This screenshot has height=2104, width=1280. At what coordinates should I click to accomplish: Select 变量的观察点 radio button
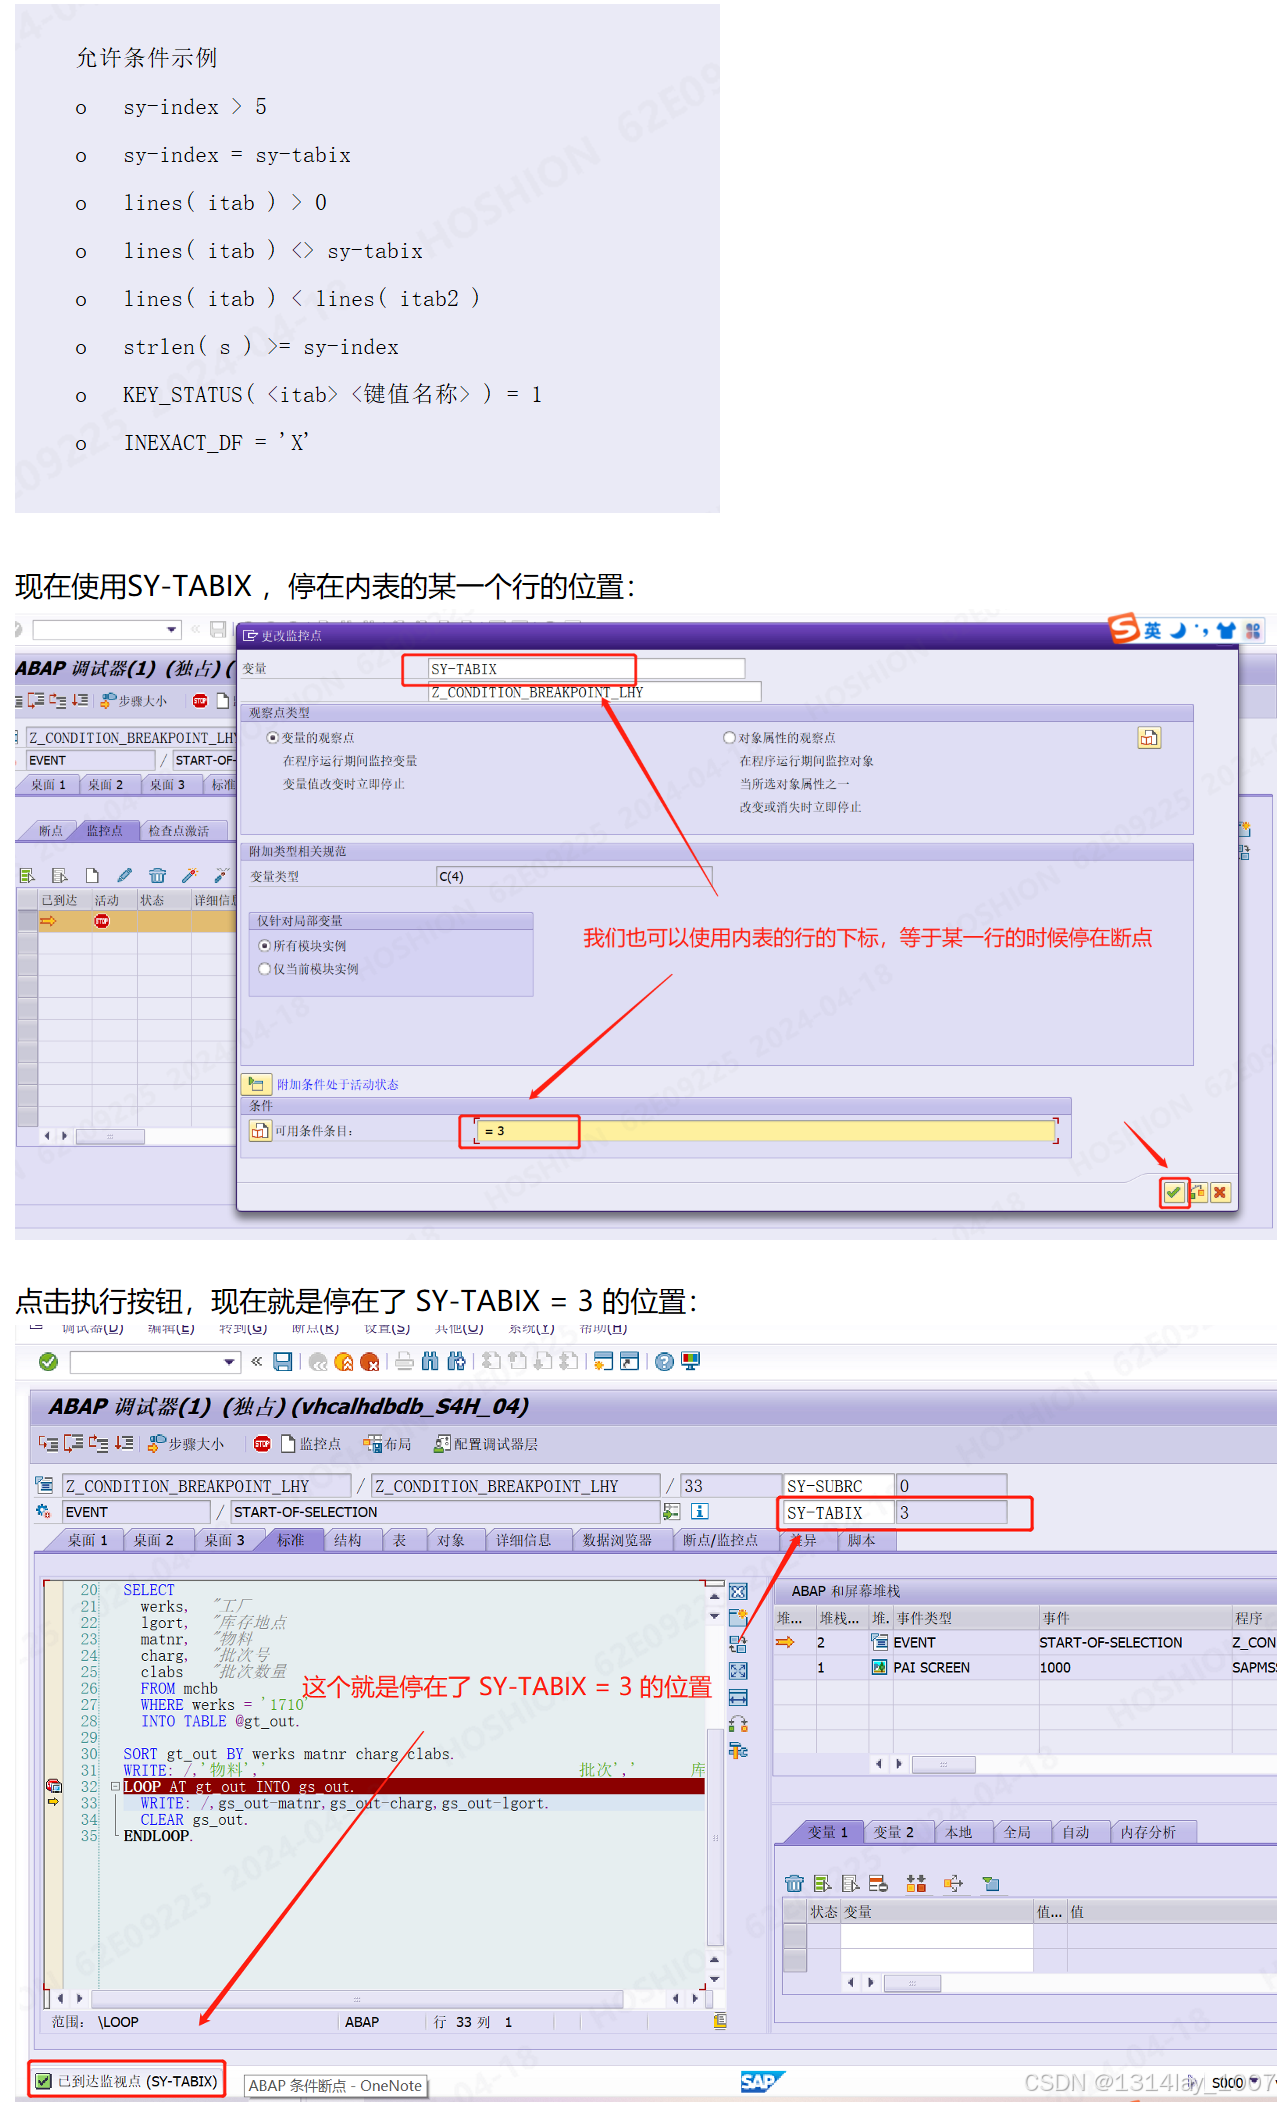tap(272, 737)
